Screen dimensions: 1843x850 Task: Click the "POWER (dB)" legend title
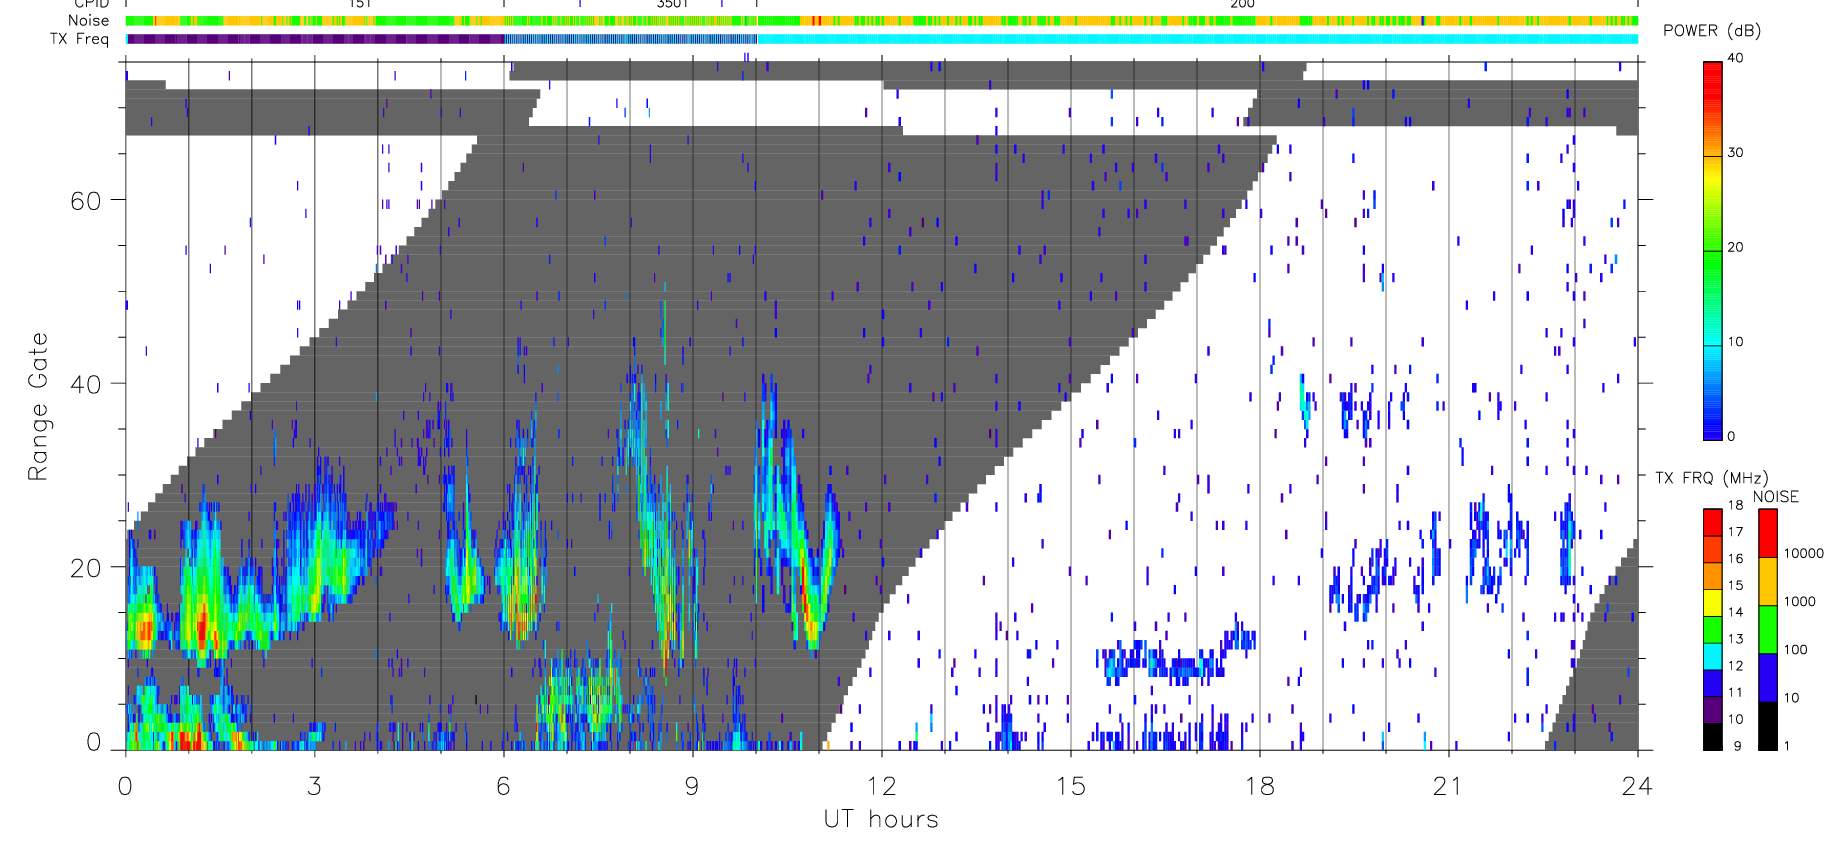(x=1712, y=31)
